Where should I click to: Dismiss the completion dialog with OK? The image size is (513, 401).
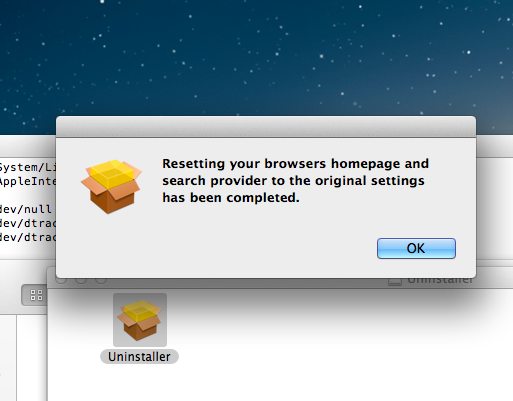pyautogui.click(x=416, y=248)
